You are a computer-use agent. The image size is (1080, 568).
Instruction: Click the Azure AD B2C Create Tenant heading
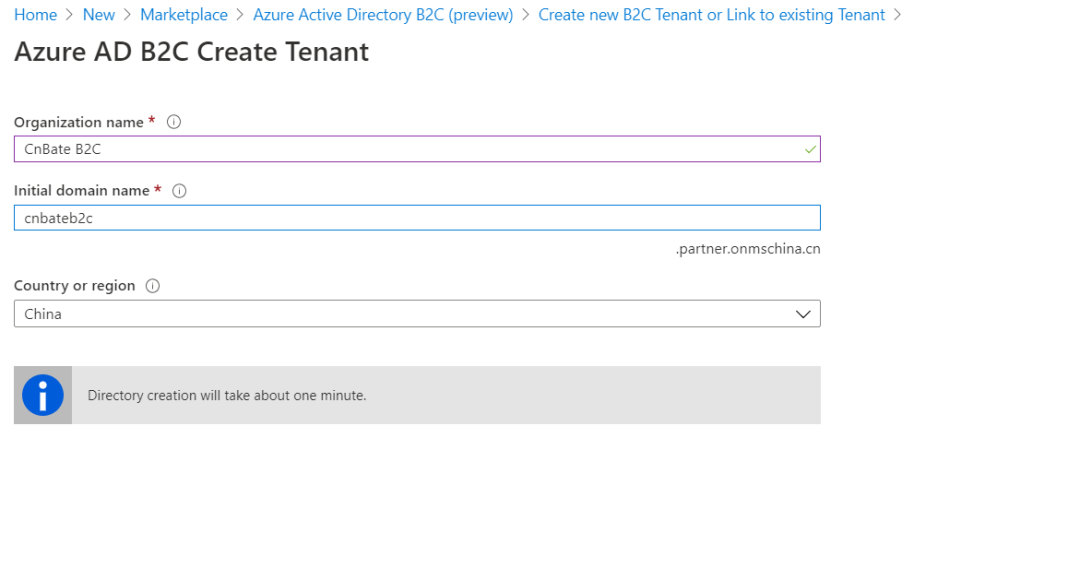coord(191,52)
